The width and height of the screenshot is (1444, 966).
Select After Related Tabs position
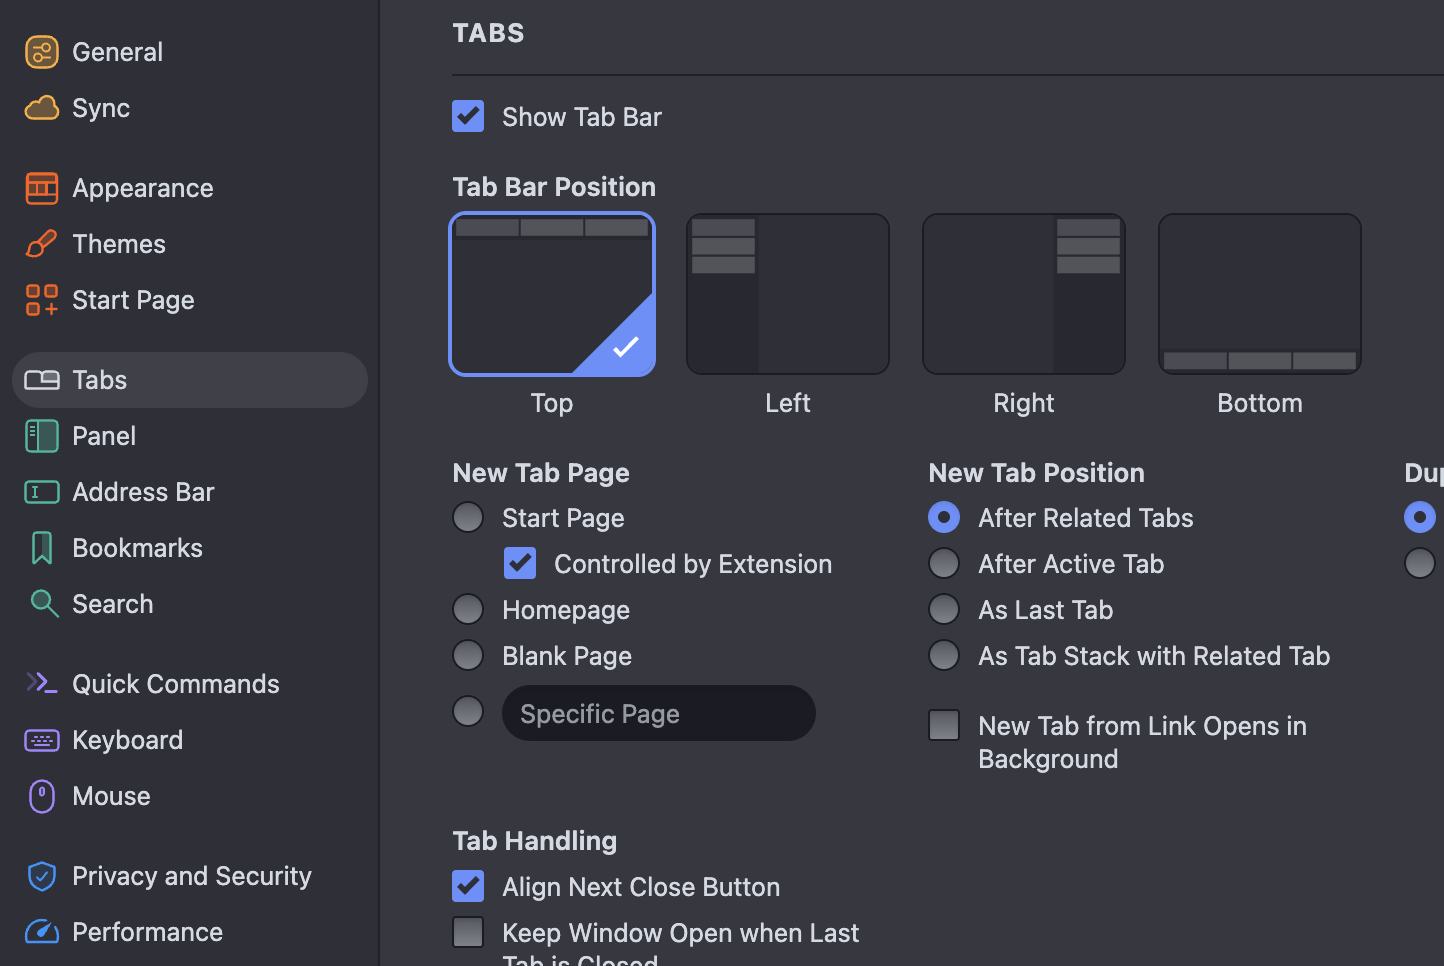point(944,517)
